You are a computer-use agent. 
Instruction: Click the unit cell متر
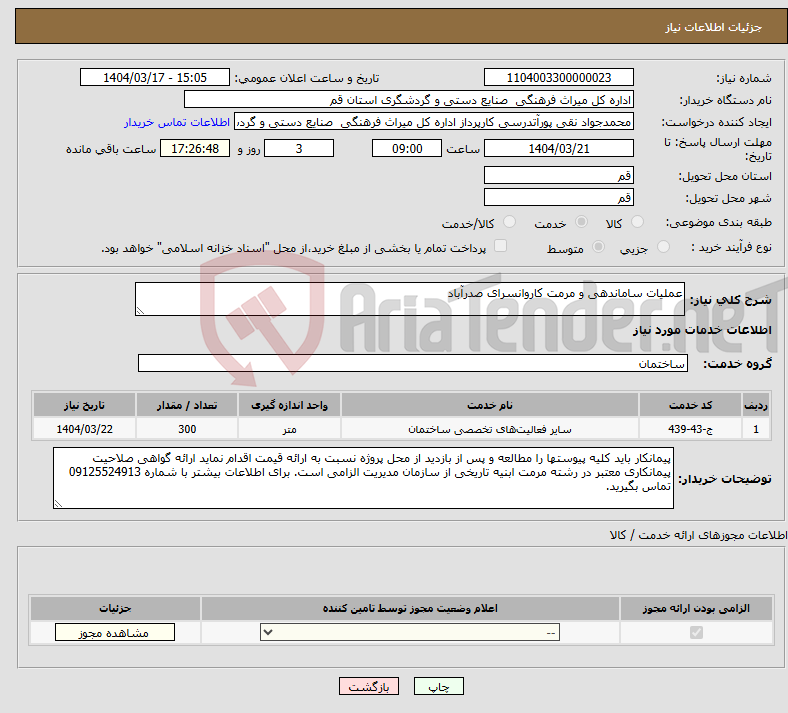[289, 429]
